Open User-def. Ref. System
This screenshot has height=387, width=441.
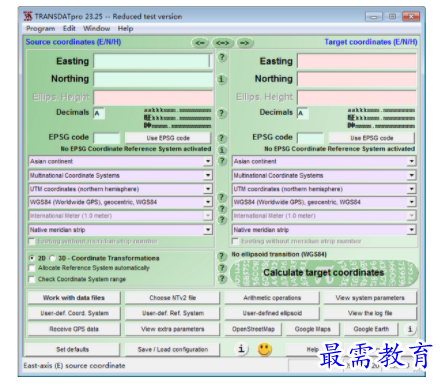click(172, 313)
